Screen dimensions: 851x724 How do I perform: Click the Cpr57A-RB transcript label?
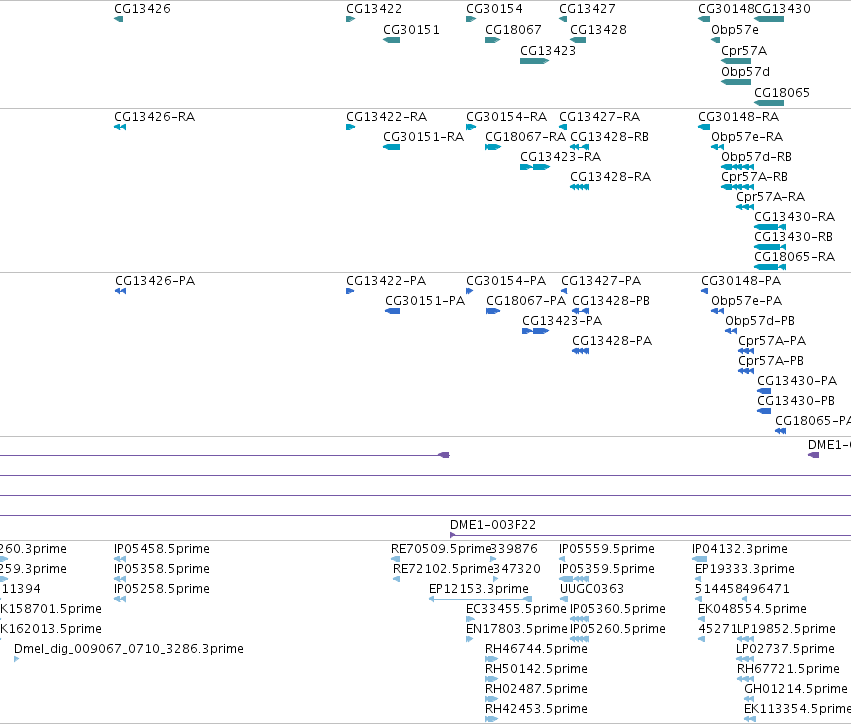[x=754, y=177]
